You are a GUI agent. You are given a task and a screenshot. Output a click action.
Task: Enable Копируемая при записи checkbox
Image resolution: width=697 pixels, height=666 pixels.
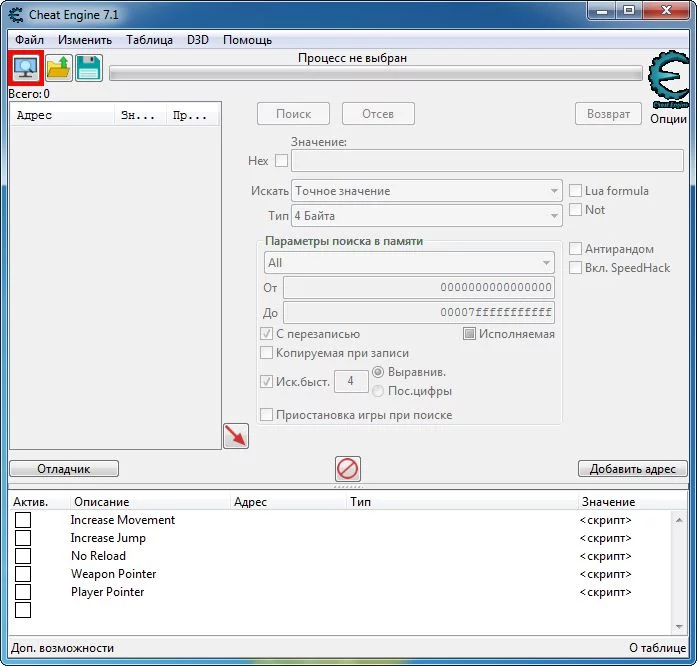tap(266, 353)
